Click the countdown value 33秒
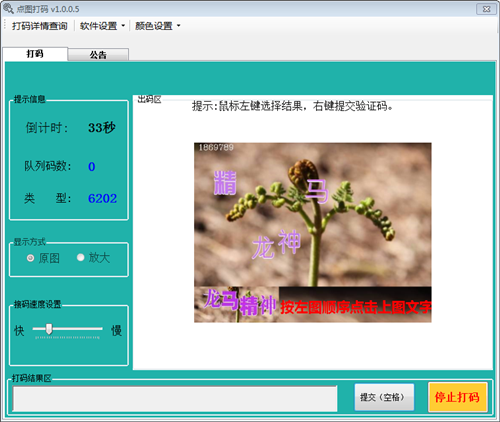500x422 pixels. pyautogui.click(x=102, y=128)
